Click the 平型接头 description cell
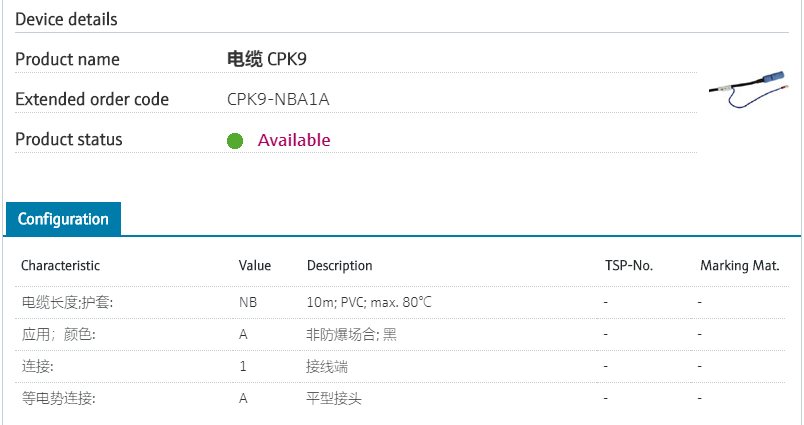804x425 pixels. (333, 398)
